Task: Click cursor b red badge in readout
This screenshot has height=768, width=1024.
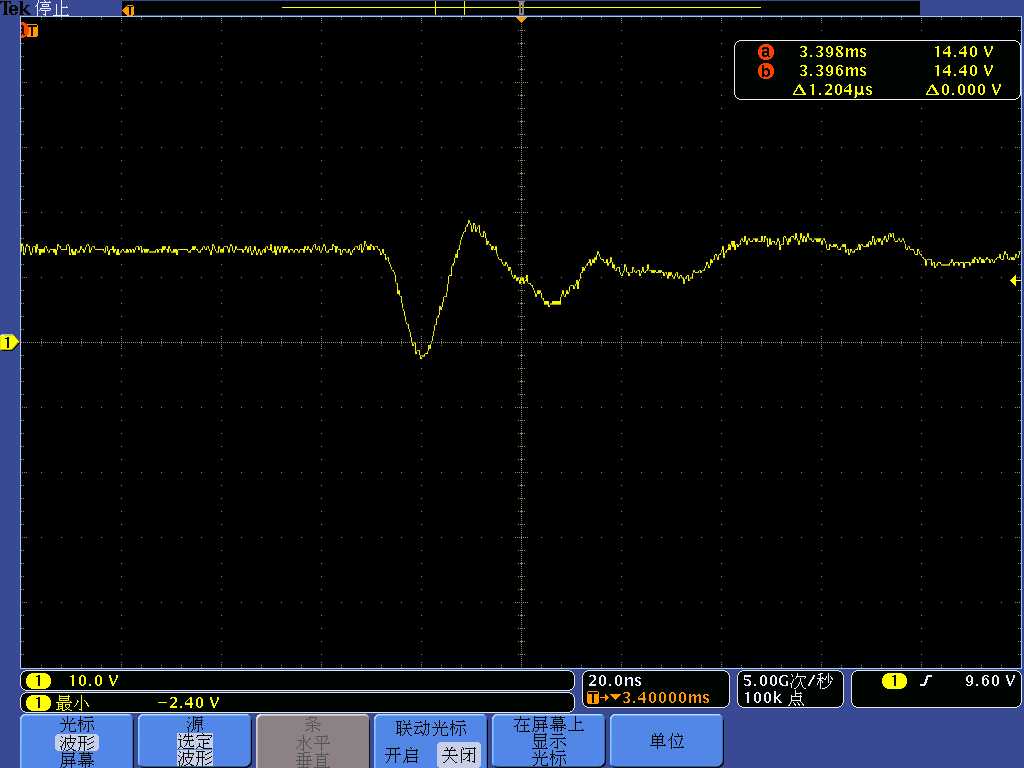Action: 765,71
